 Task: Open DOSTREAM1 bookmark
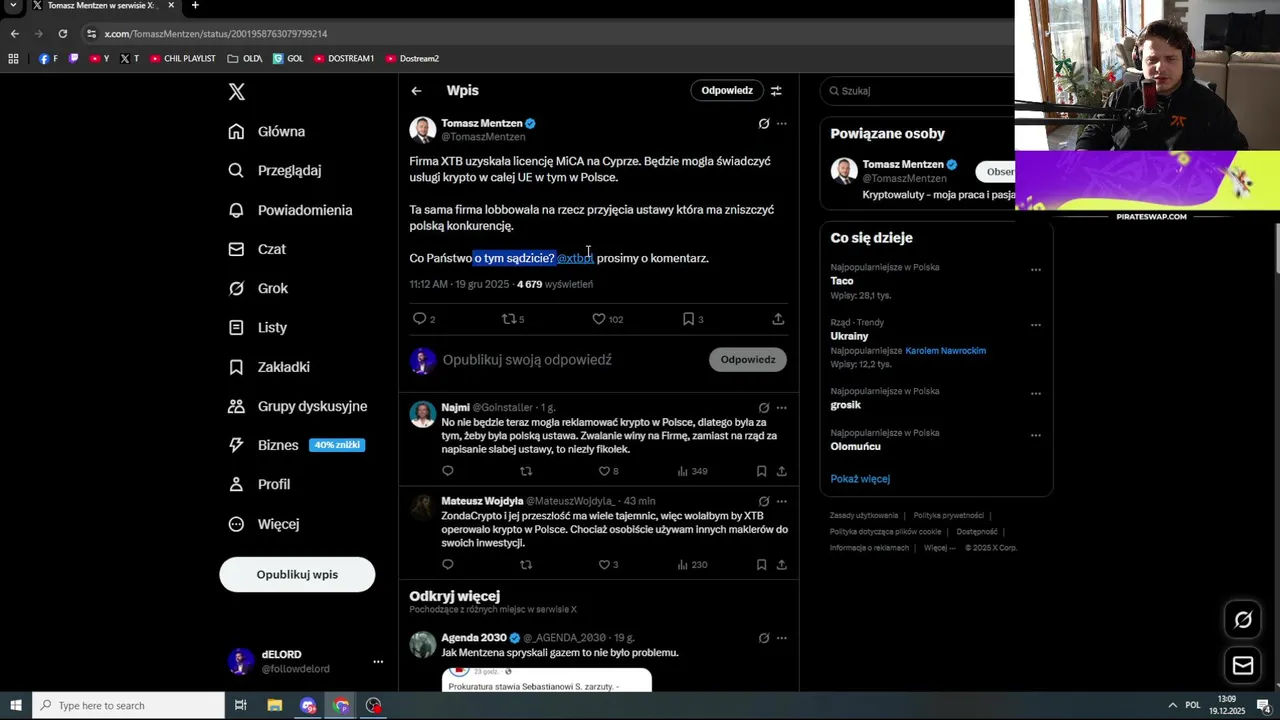point(344,59)
